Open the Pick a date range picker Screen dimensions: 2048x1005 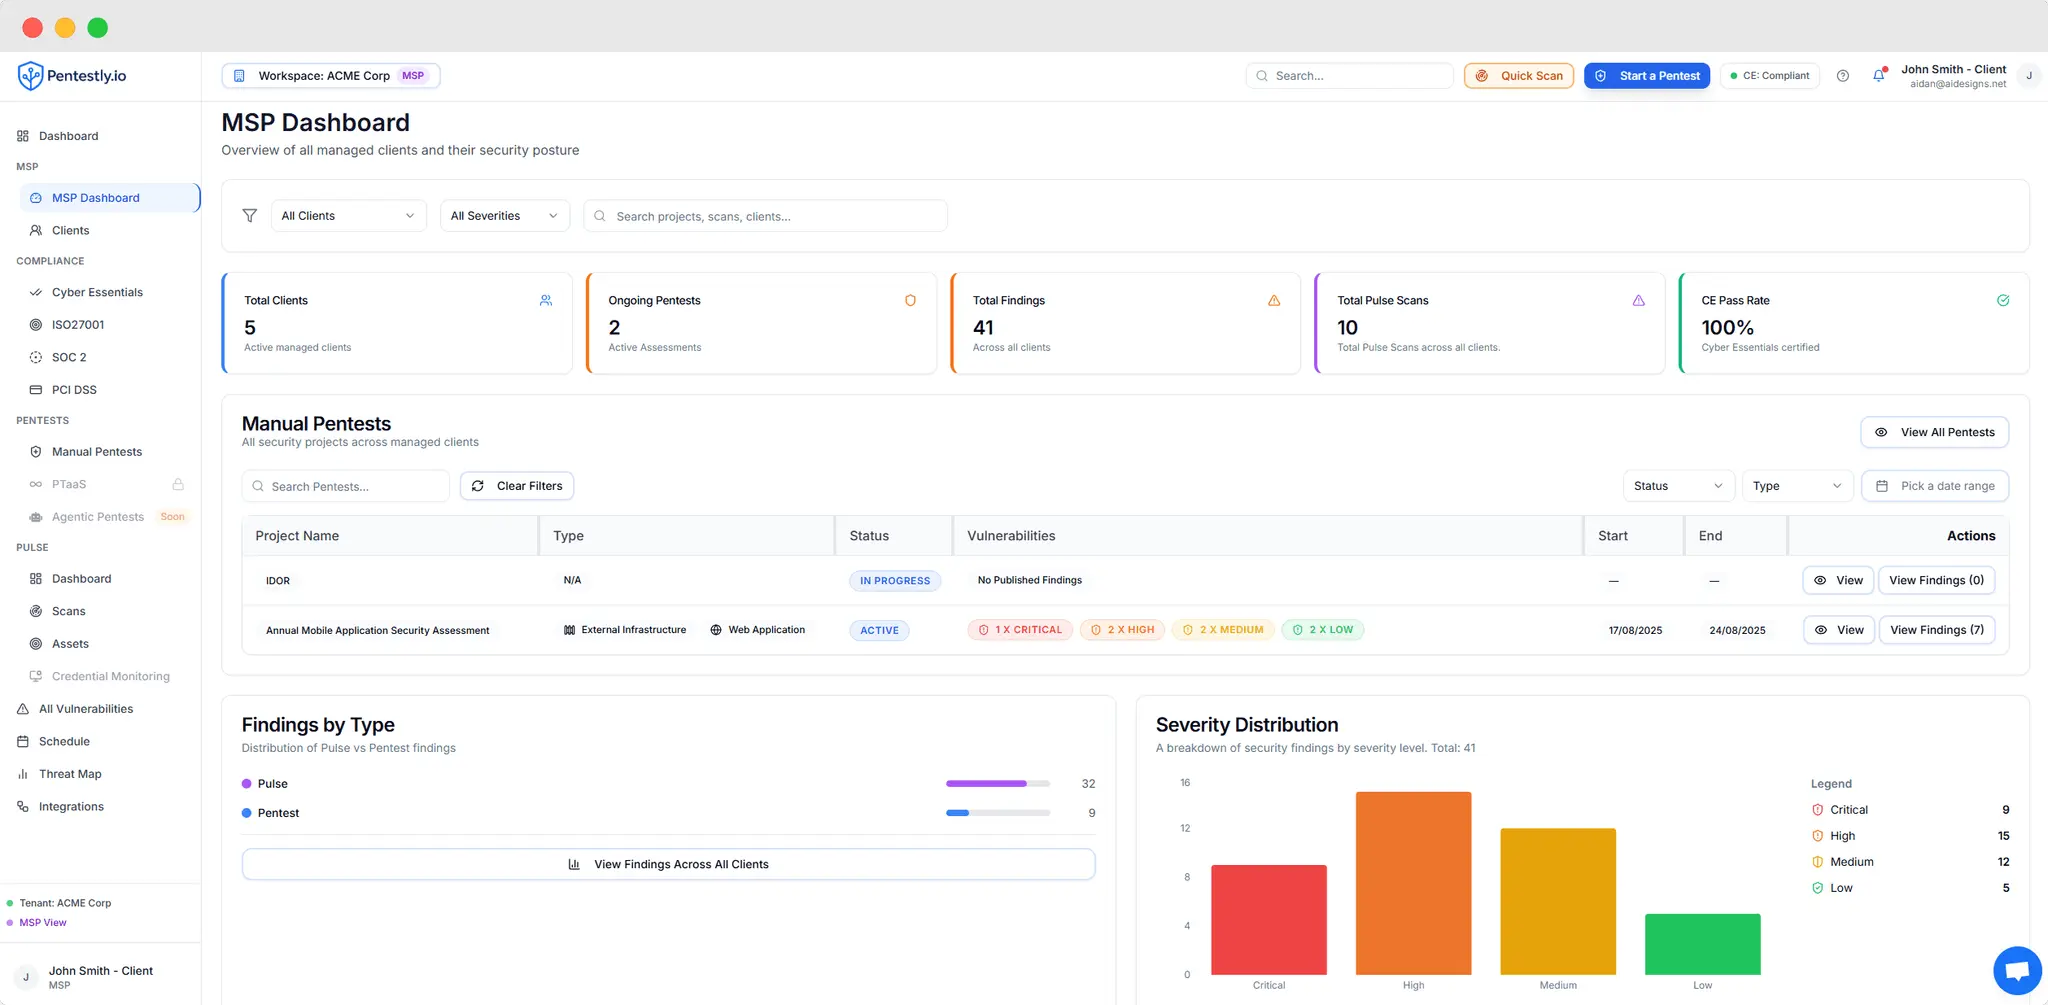pyautogui.click(x=1934, y=486)
